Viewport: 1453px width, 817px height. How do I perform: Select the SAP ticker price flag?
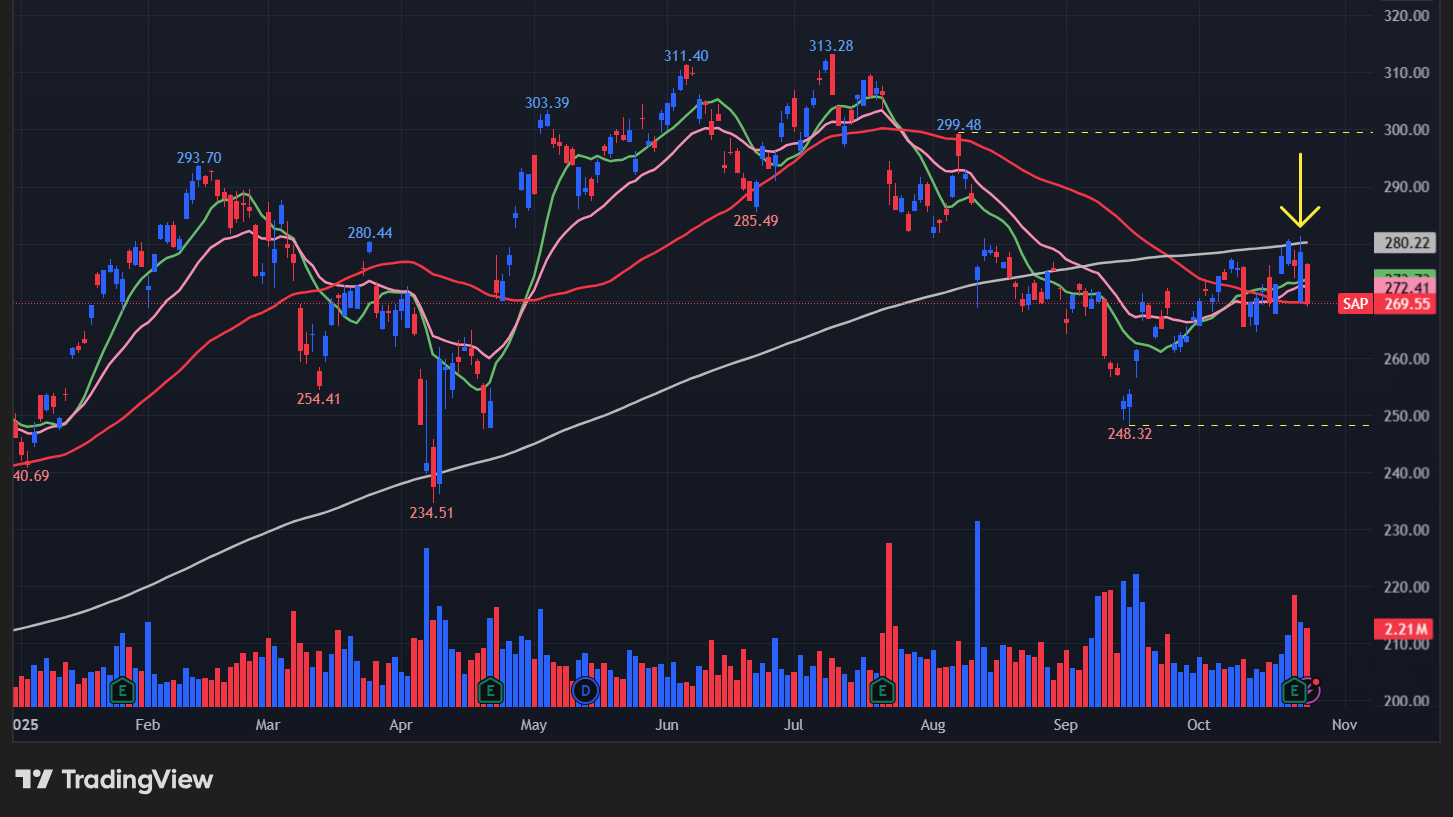(1355, 303)
